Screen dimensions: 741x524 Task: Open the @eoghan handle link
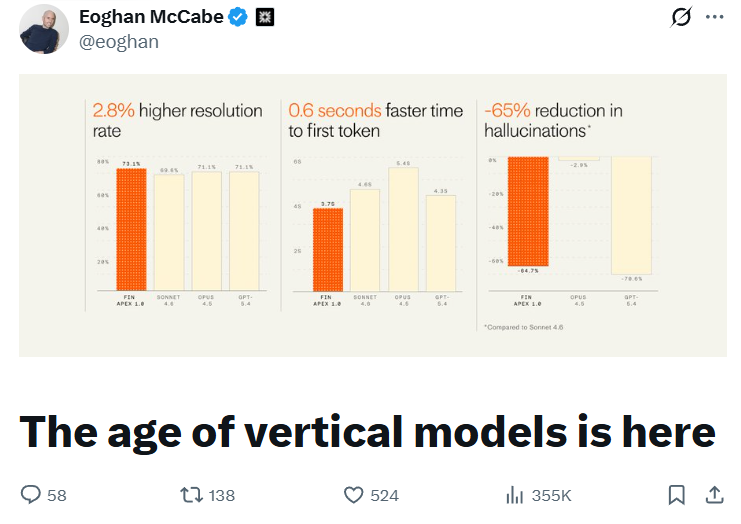119,41
